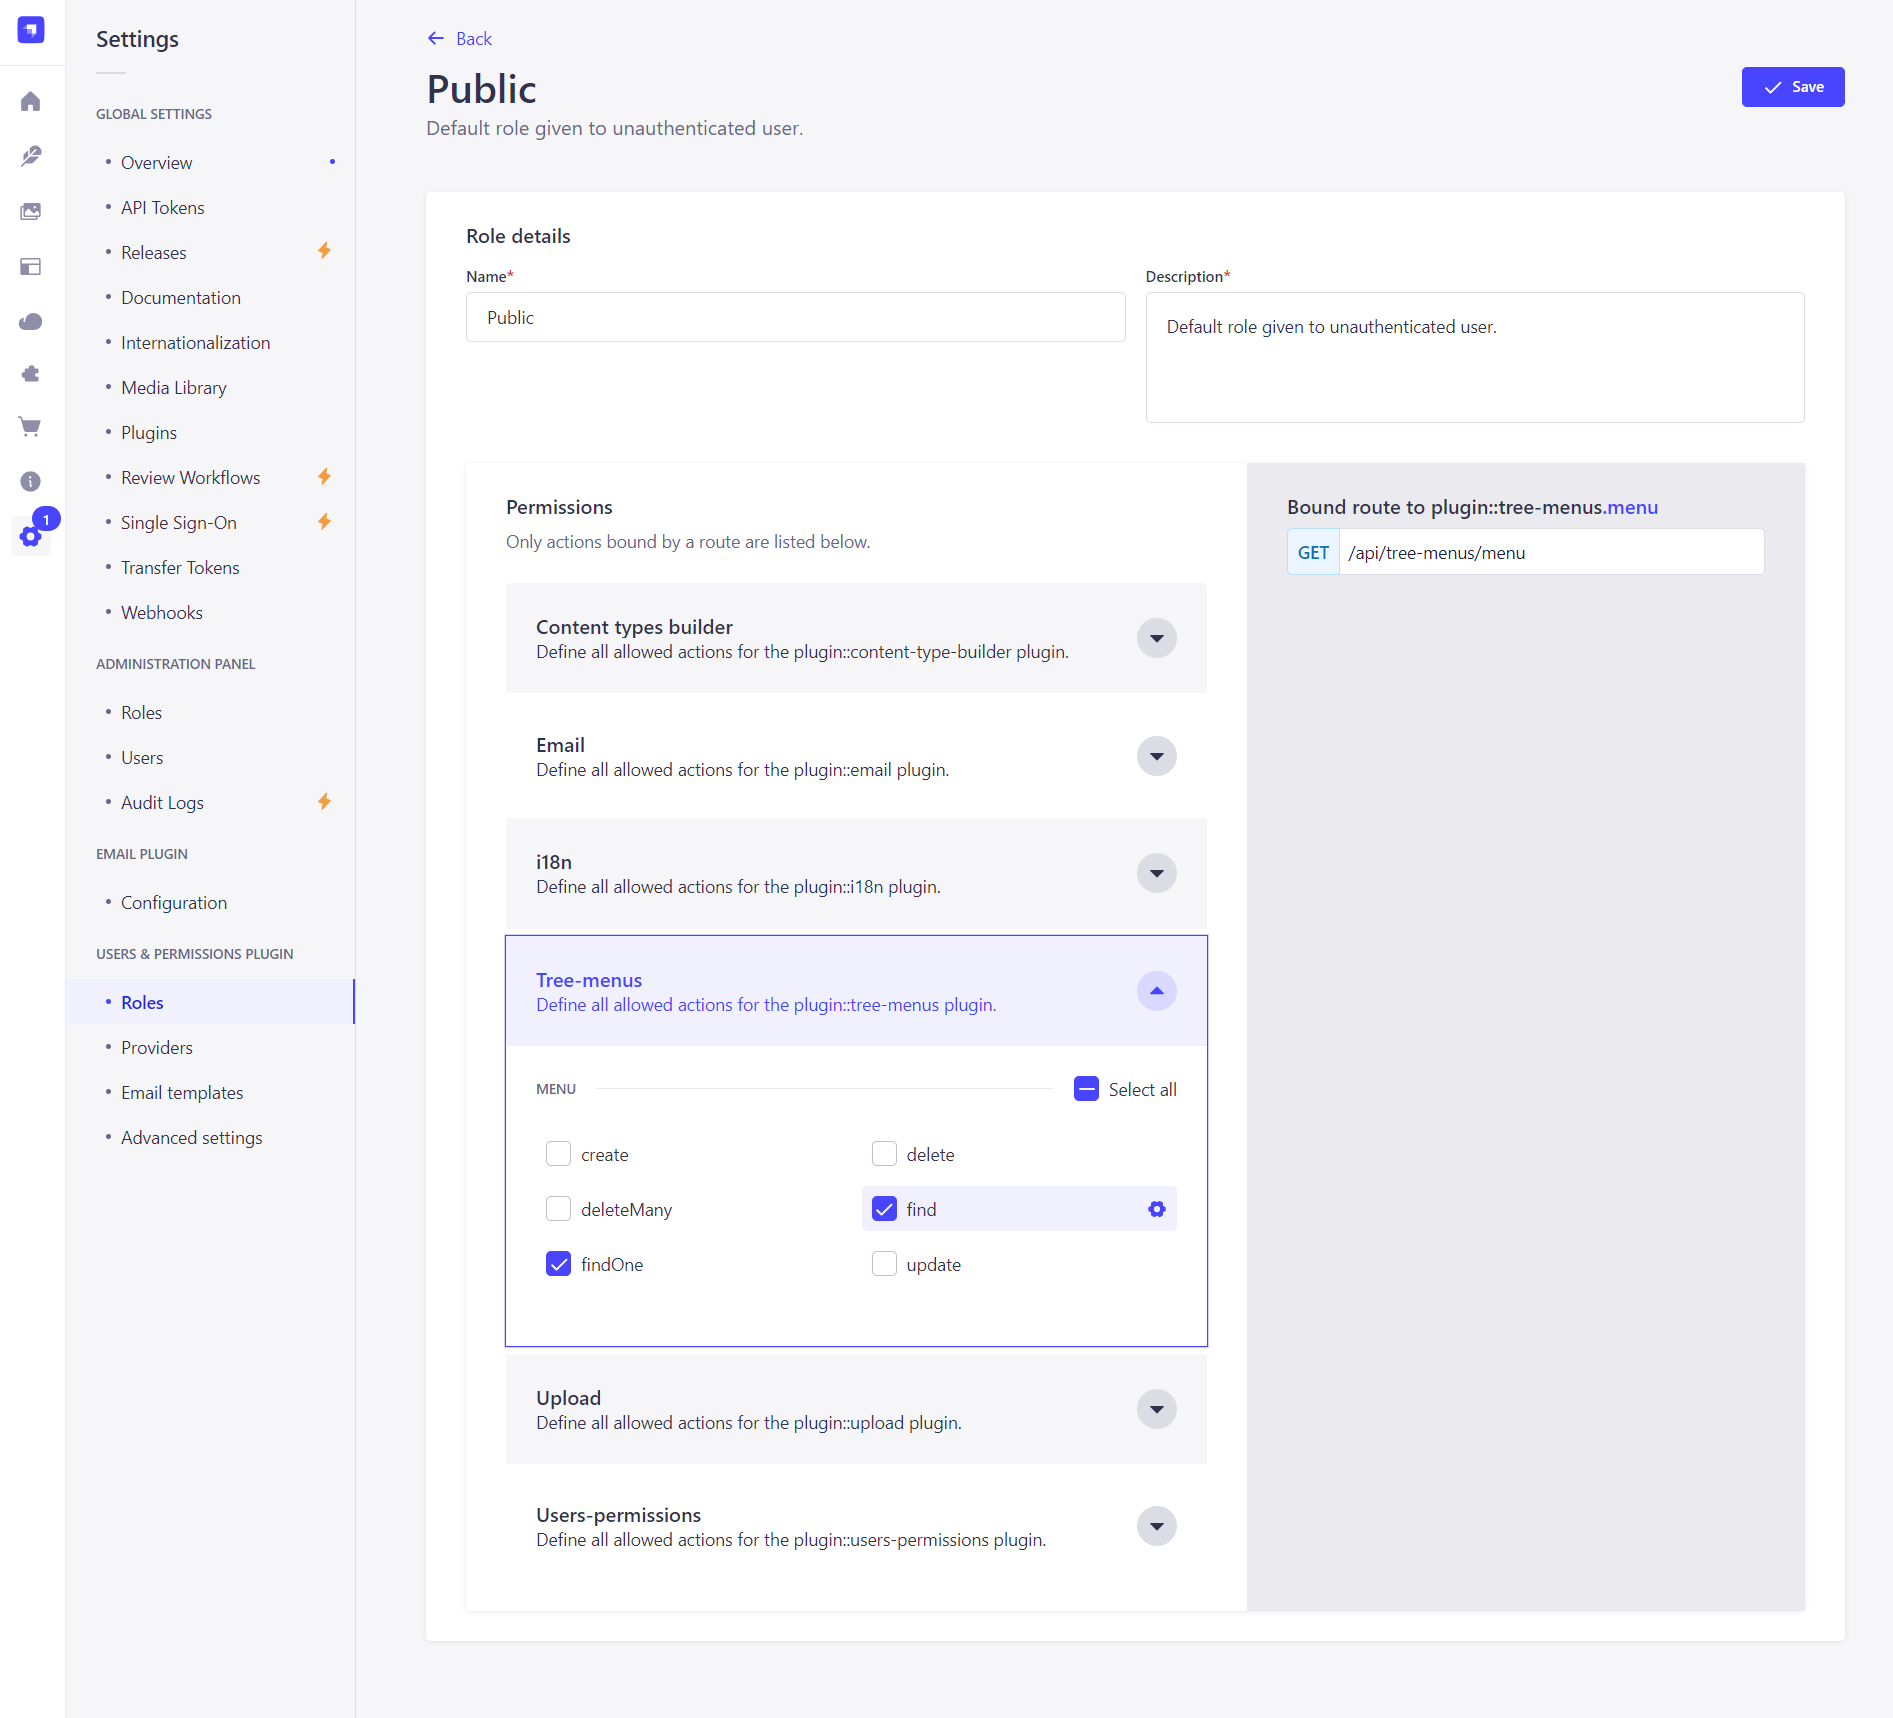Viewport: 1893px width, 1718px height.
Task: Click the gear icon next to find
Action: click(1156, 1209)
